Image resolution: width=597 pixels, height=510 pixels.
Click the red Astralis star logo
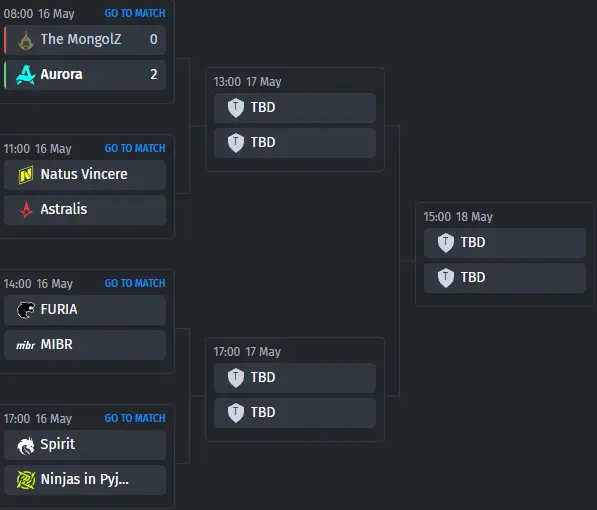point(26,209)
